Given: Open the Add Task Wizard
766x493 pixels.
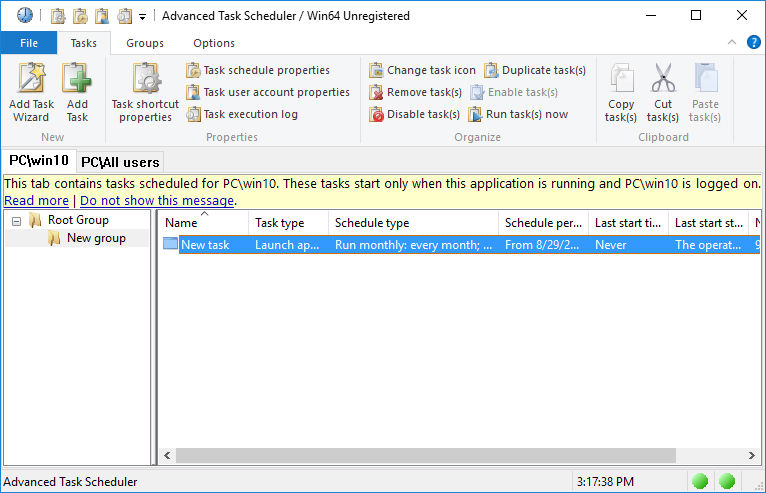Looking at the screenshot, I should click(x=31, y=92).
